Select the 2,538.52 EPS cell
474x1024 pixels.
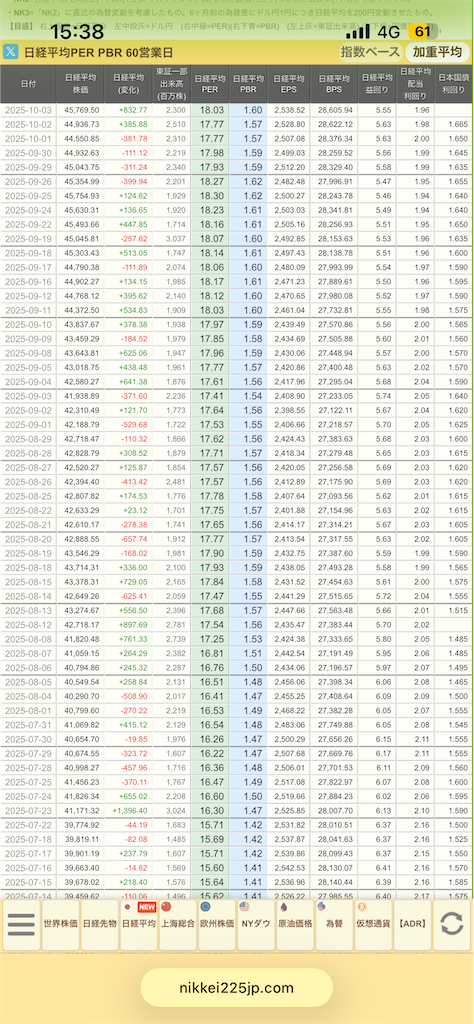[x=288, y=110]
